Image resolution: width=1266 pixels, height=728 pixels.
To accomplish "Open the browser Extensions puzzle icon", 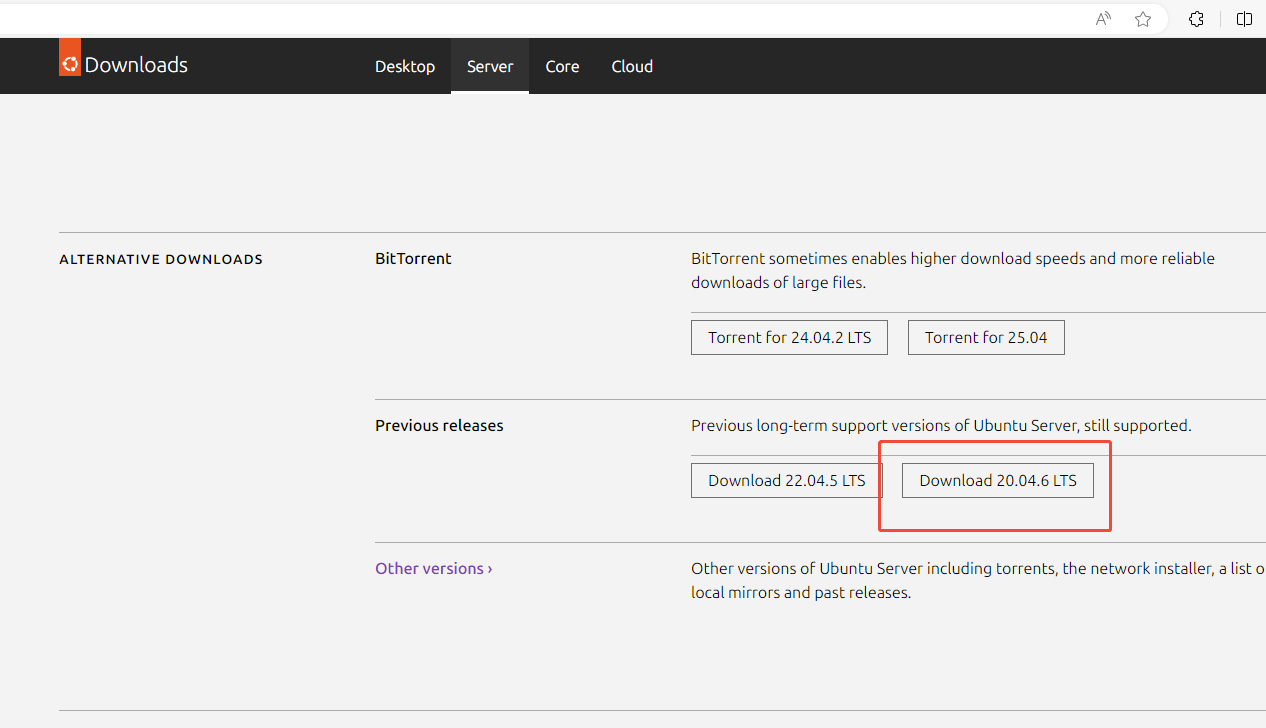I will 1196,19.
